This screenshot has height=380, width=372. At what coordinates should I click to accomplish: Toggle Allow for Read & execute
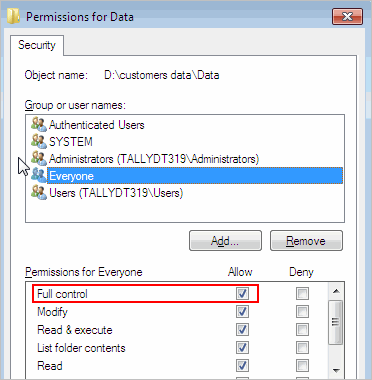242,330
